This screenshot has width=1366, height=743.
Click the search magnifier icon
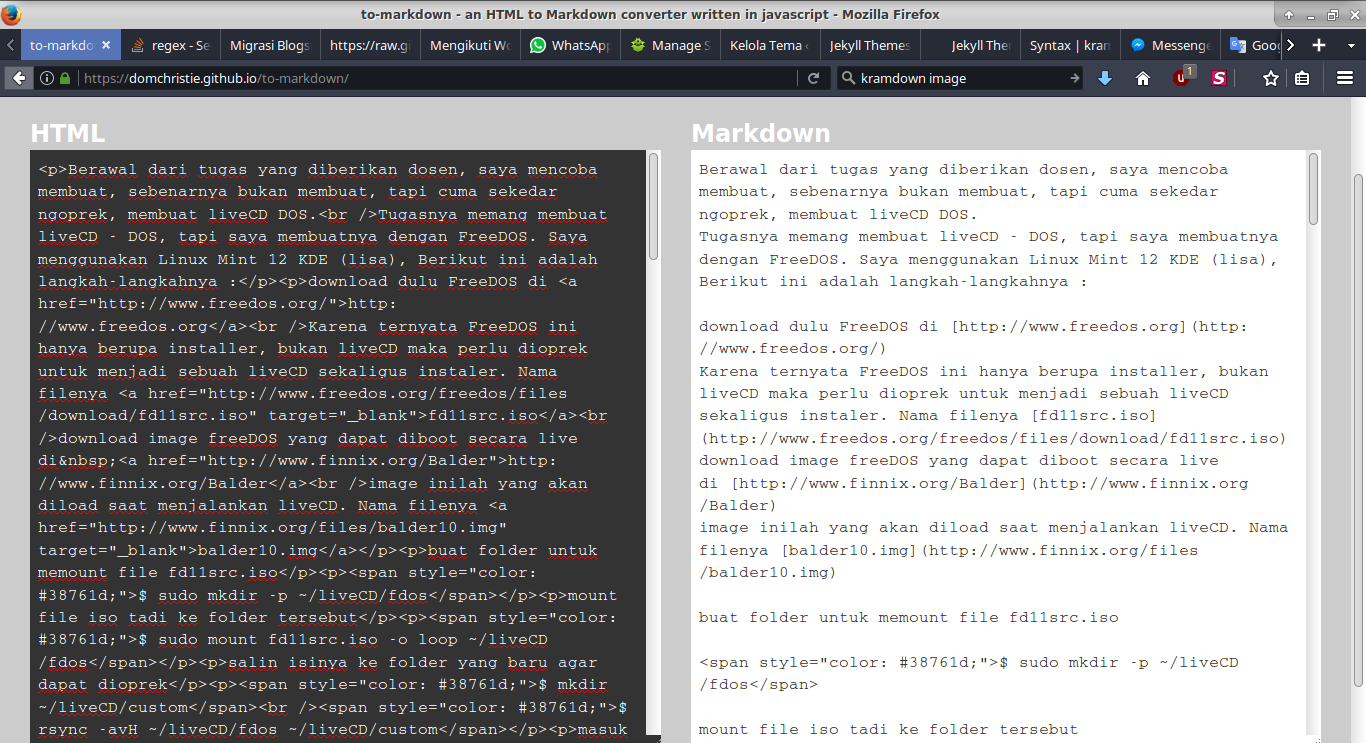point(849,78)
